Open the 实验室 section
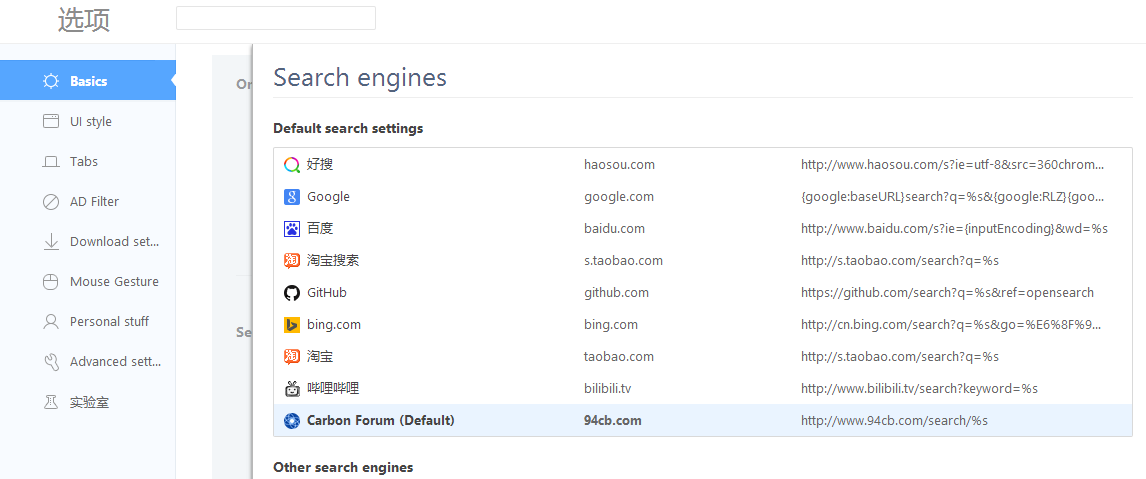Screen dimensions: 1146x479 pos(88,401)
